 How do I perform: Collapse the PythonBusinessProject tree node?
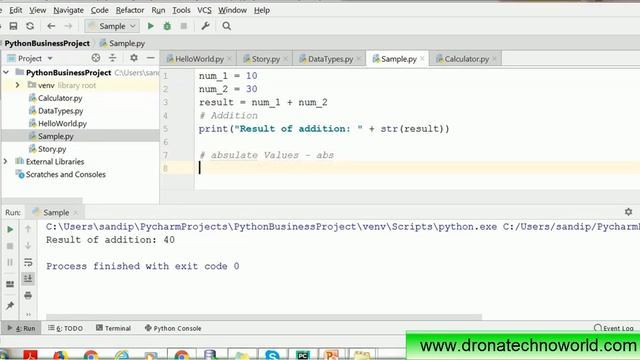6,72
